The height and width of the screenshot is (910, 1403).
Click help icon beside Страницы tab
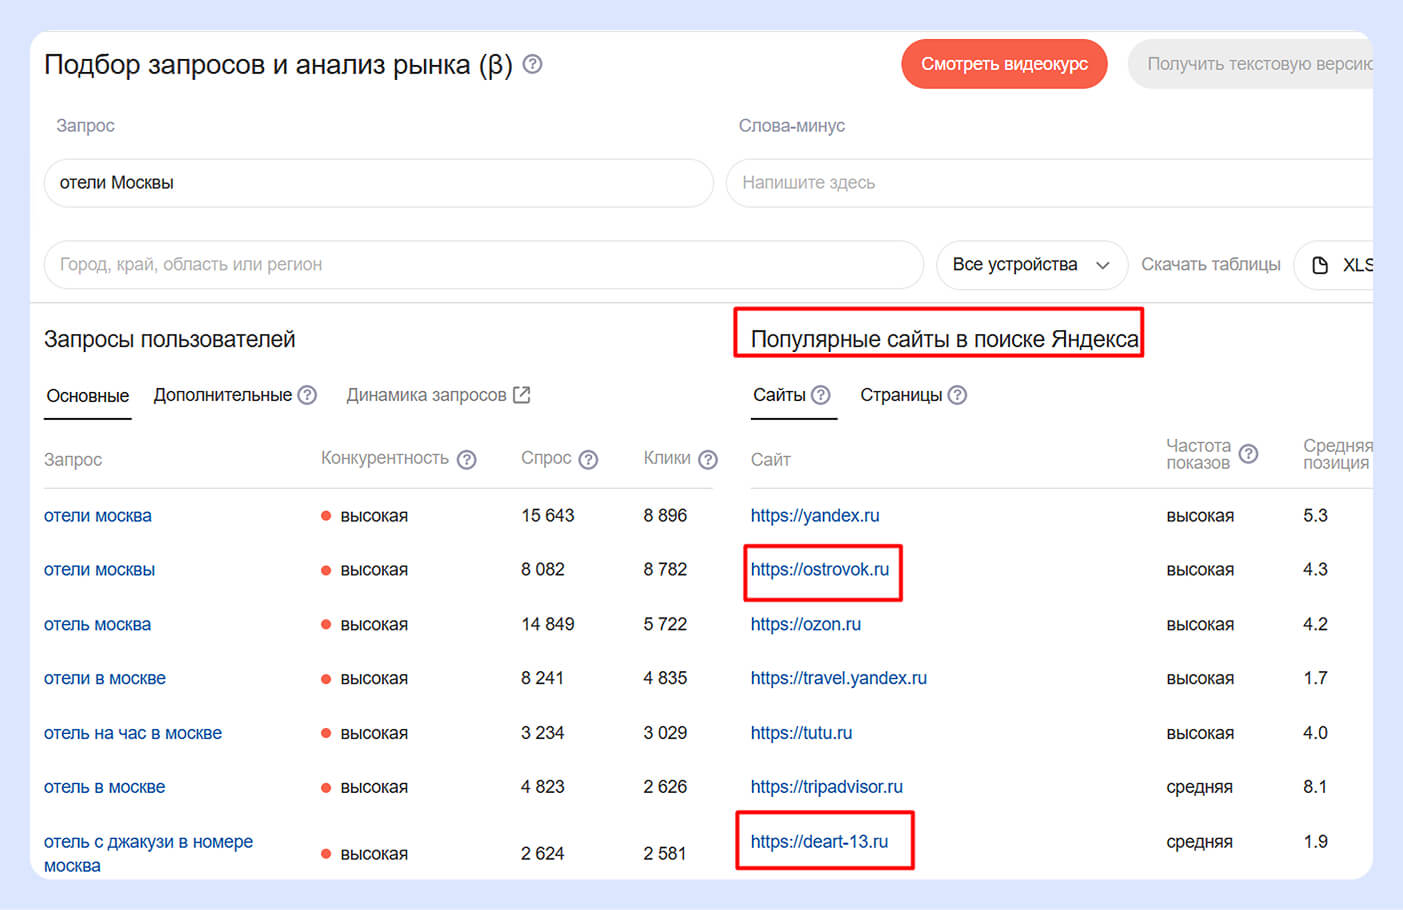coord(957,395)
